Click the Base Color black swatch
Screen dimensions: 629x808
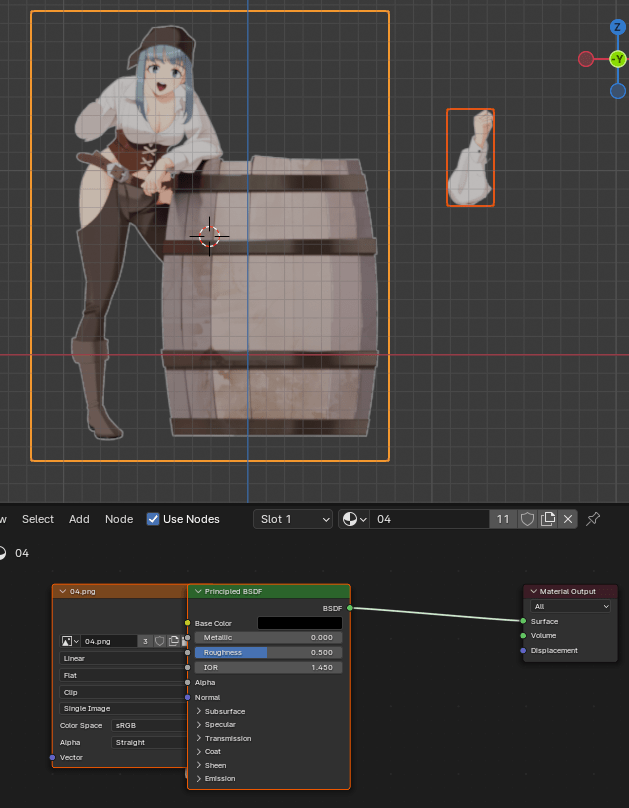click(x=299, y=623)
